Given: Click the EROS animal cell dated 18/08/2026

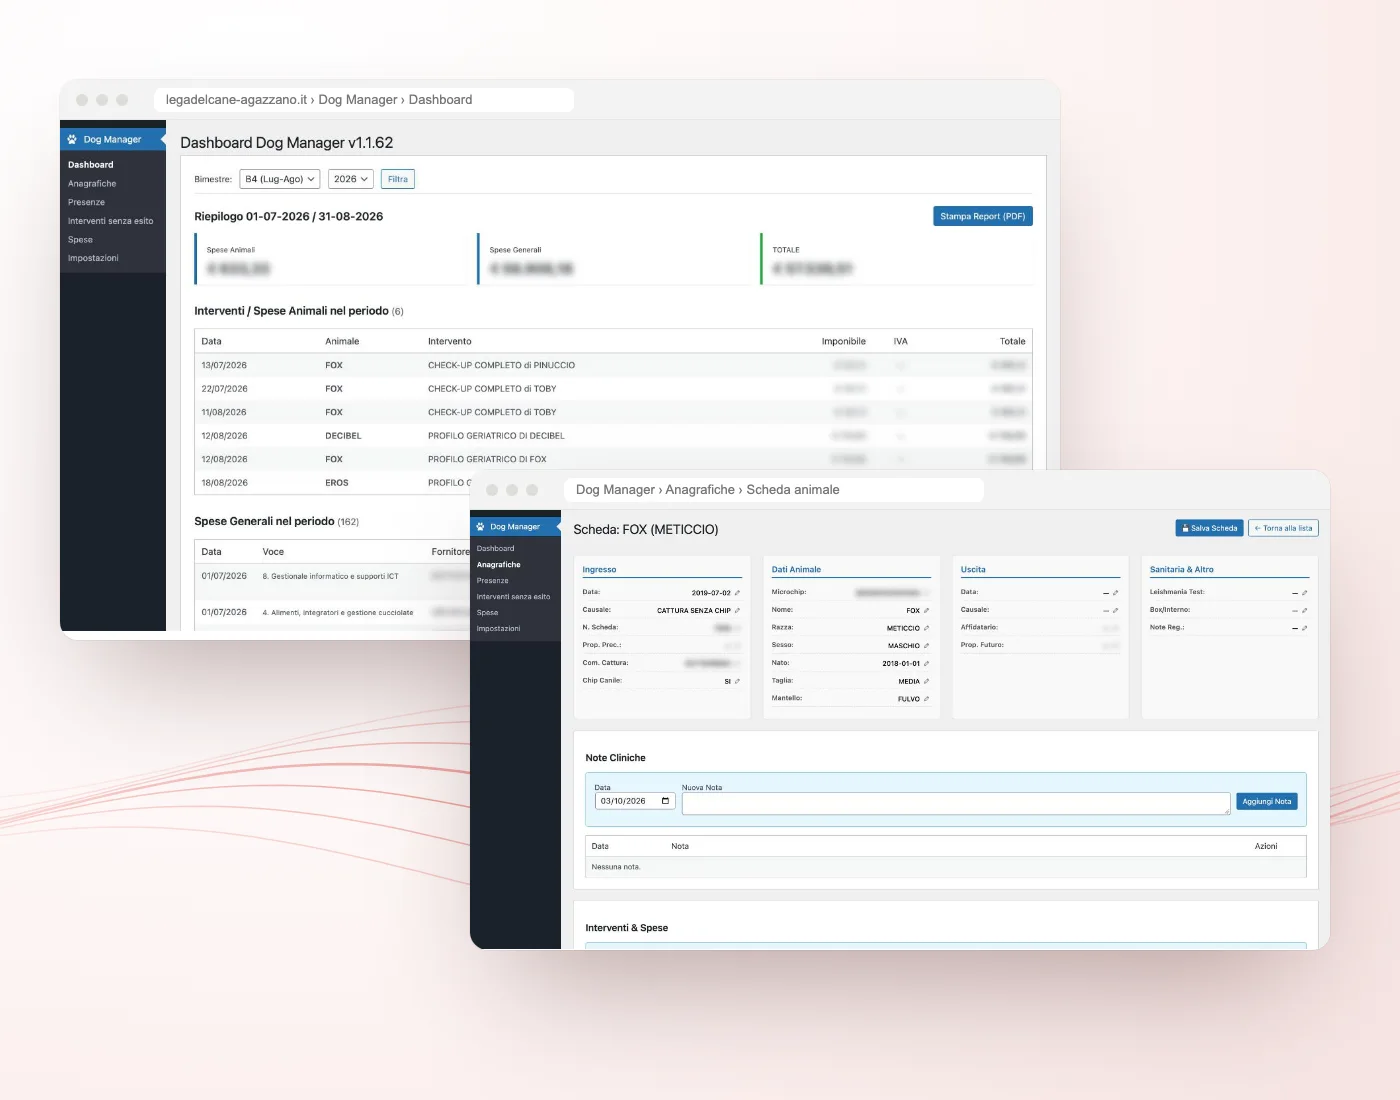Looking at the screenshot, I should point(337,483).
